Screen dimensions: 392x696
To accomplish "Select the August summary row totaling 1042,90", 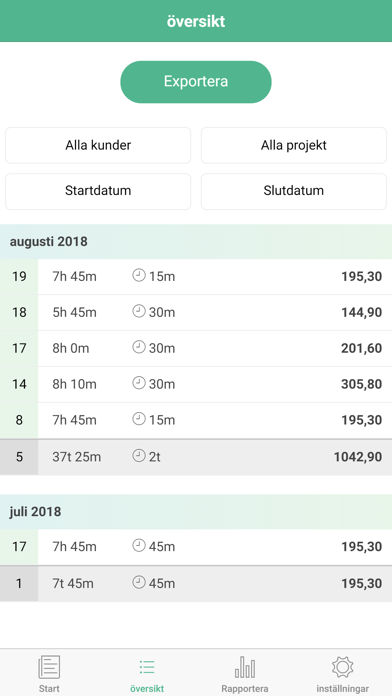I will 196,457.
